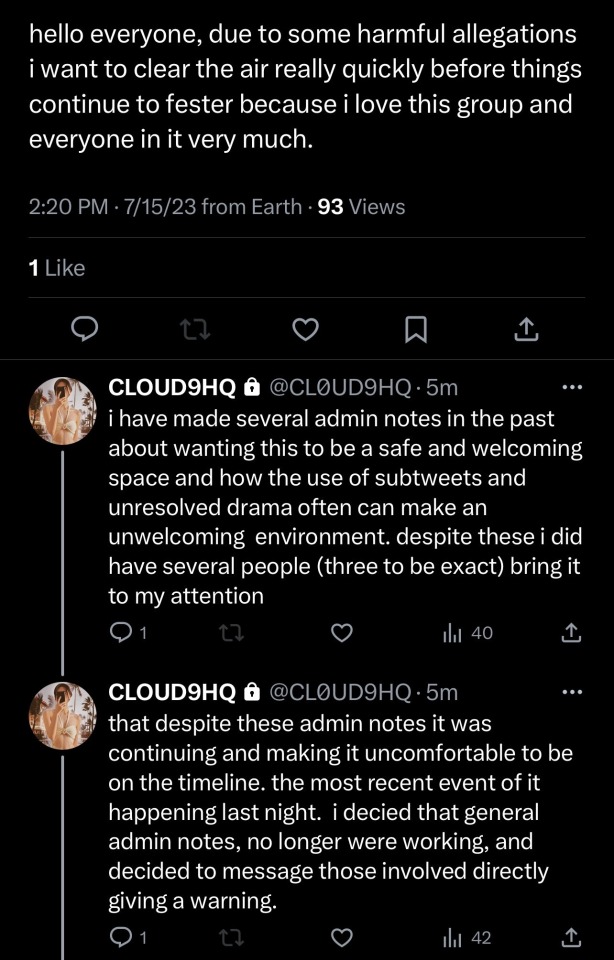Like the first CLOUD9HQ reply
The image size is (614, 960).
[x=342, y=632]
